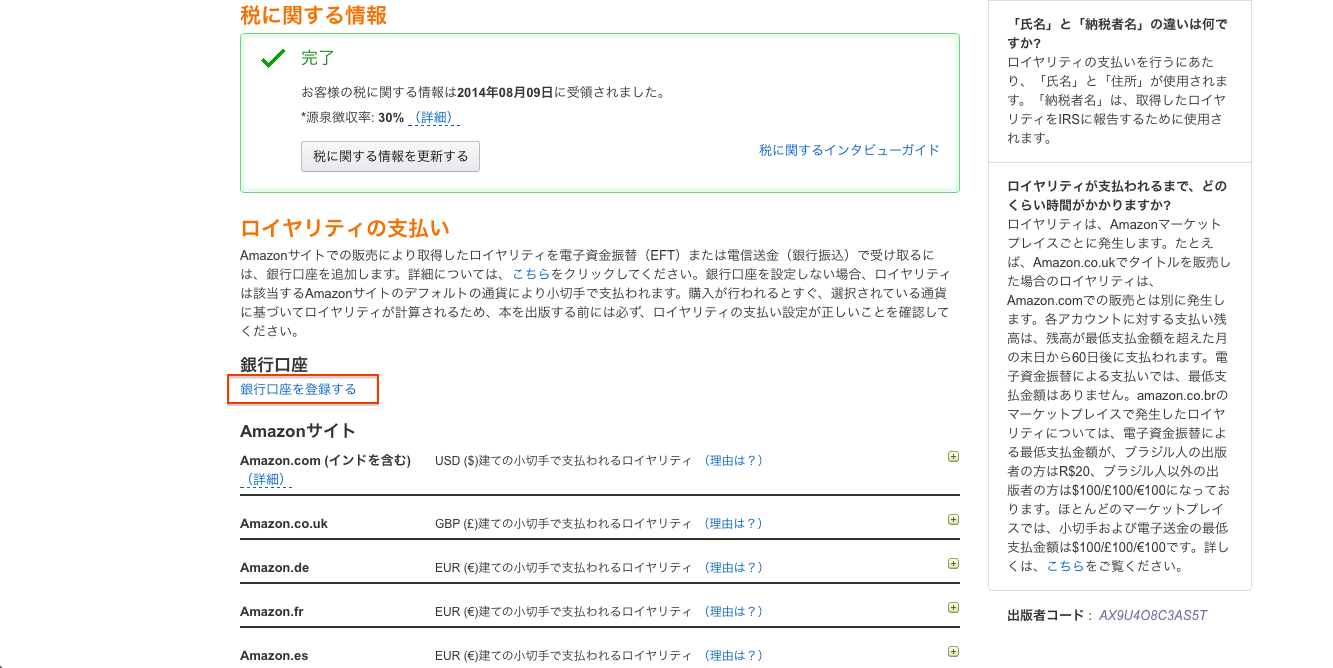1333x668 pixels.
Task: Click 「氏名」と「納税者名」の違い sidebar question
Action: click(x=1117, y=34)
